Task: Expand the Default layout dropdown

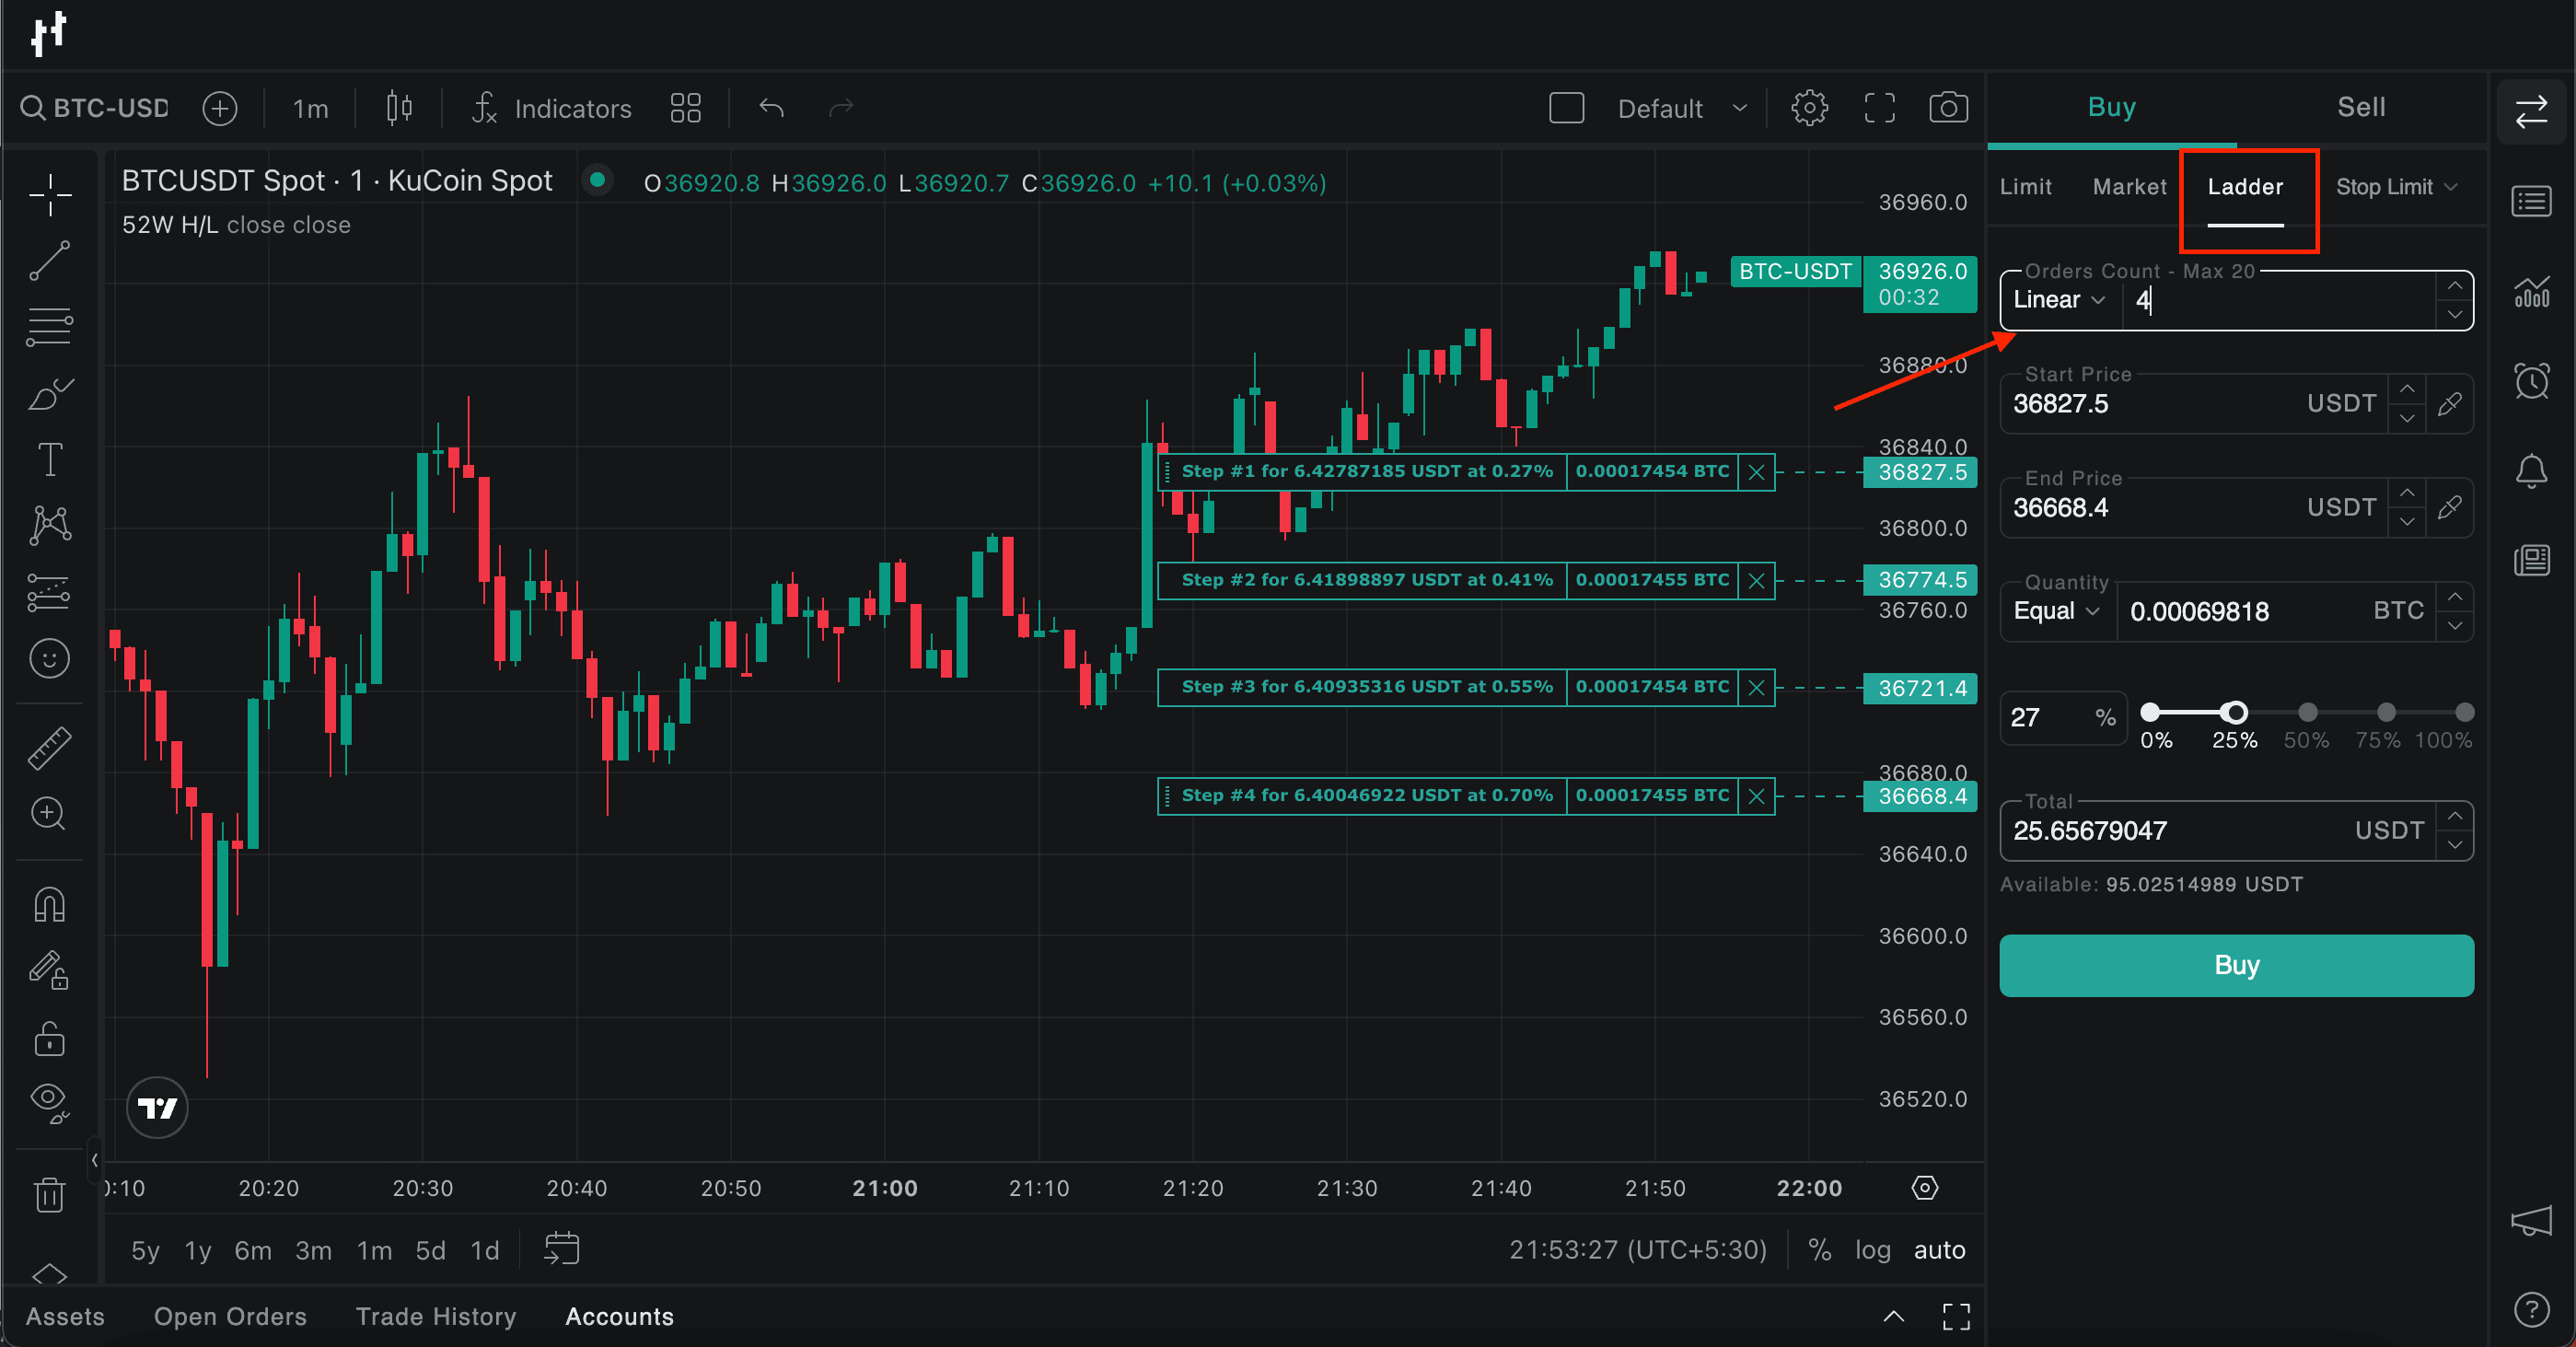Action: click(1683, 108)
